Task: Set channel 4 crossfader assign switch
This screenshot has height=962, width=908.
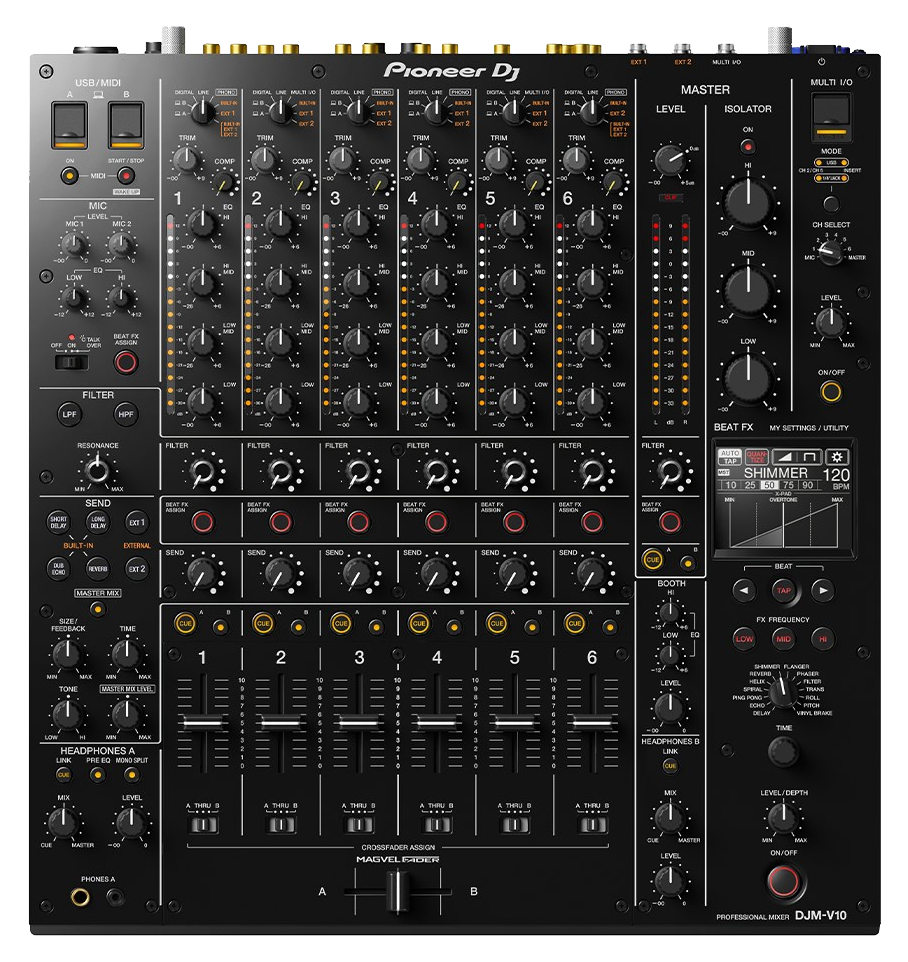Action: click(437, 825)
